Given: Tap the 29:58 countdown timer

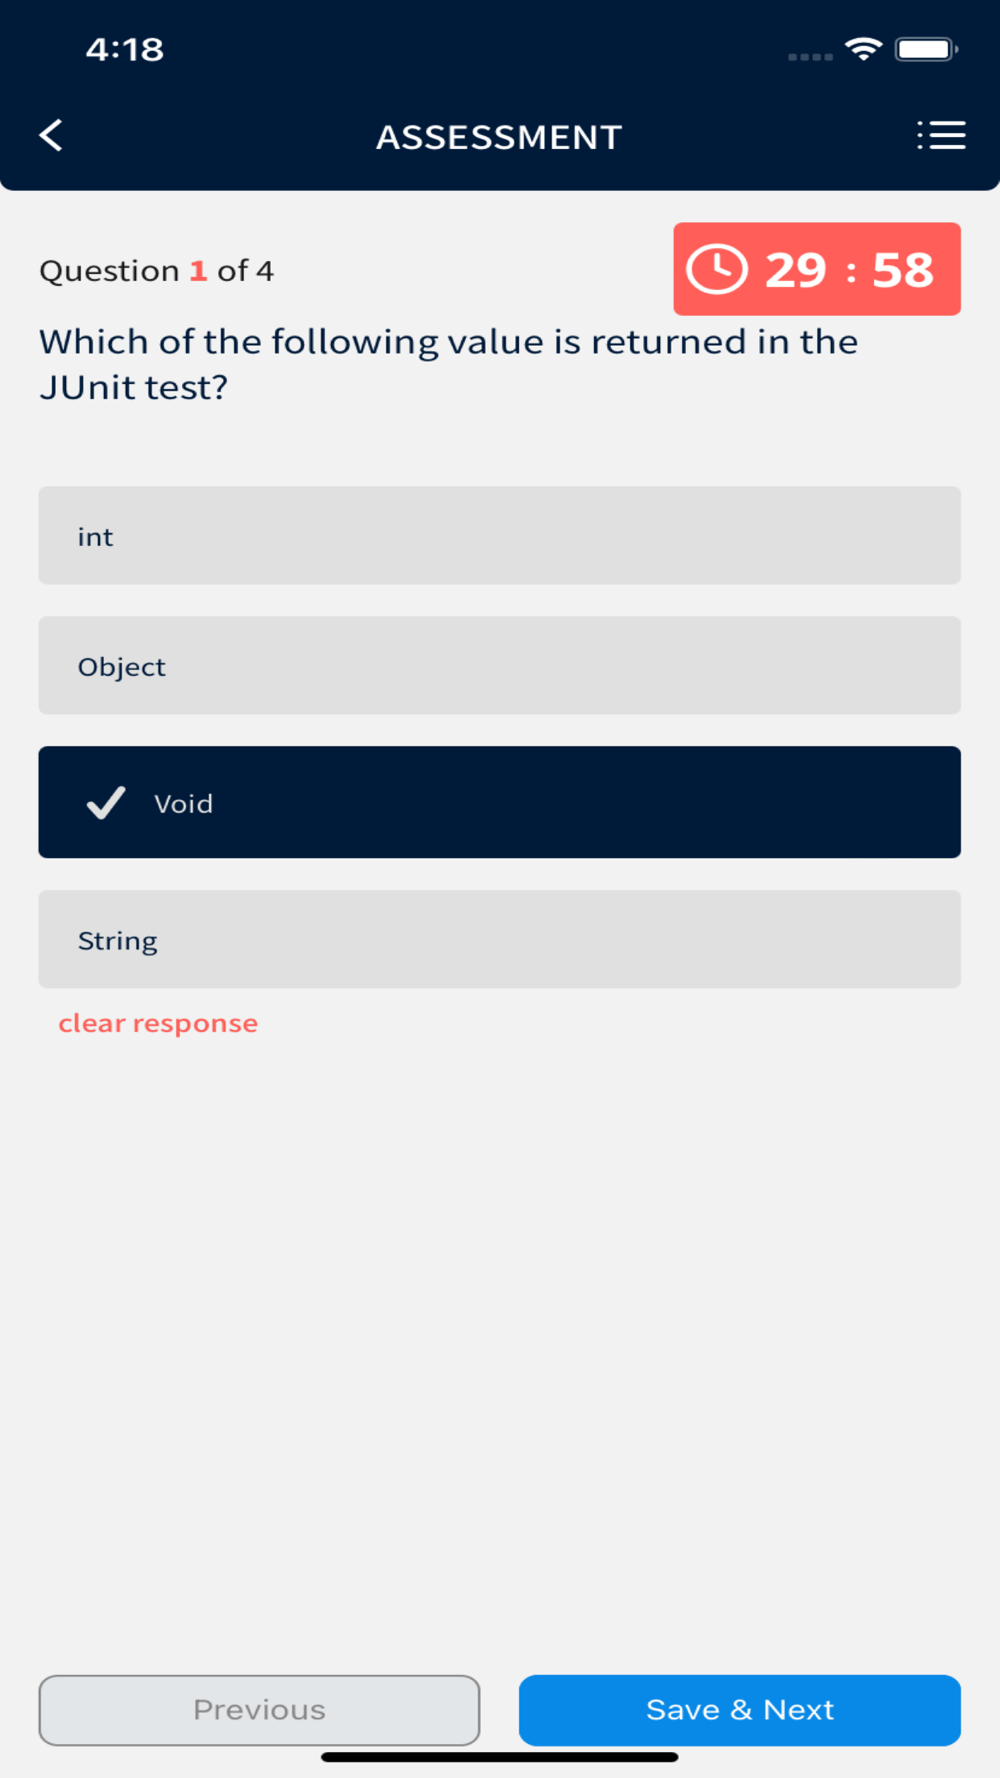Looking at the screenshot, I should tap(849, 270).
